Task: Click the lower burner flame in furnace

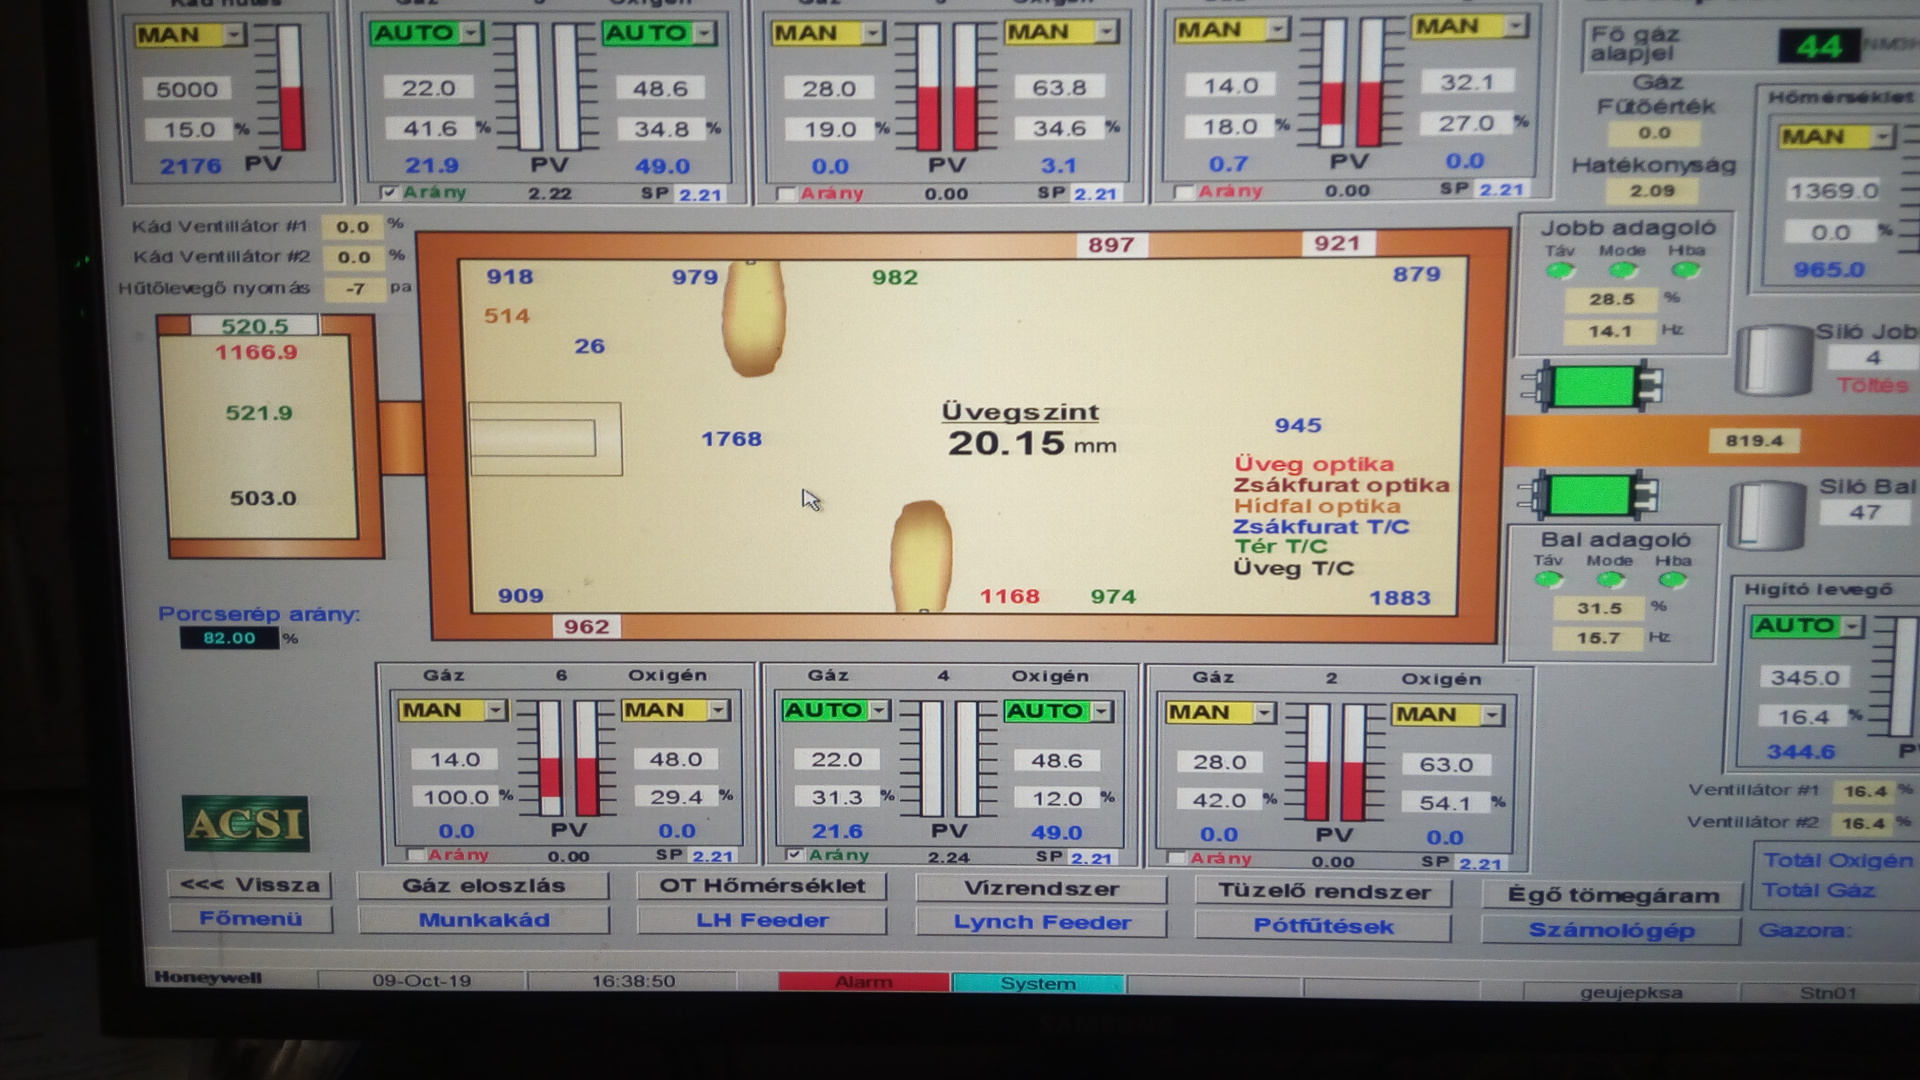Action: pos(920,555)
